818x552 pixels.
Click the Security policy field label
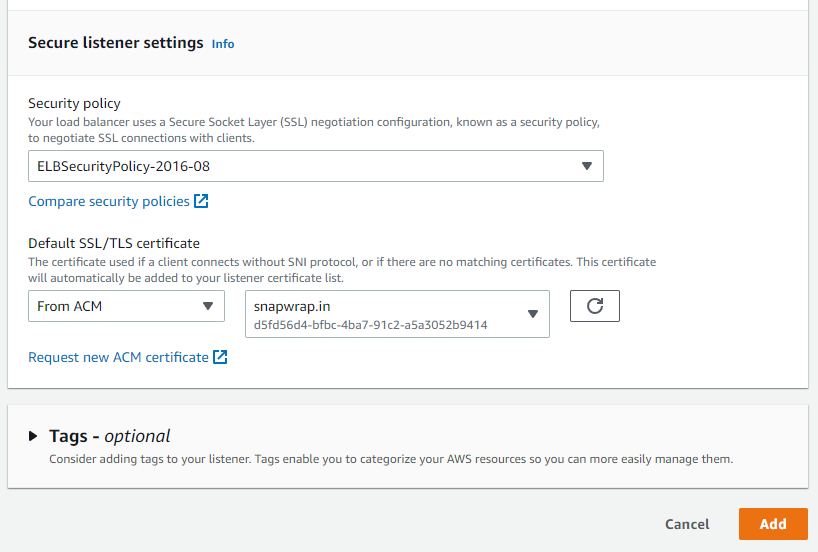75,104
